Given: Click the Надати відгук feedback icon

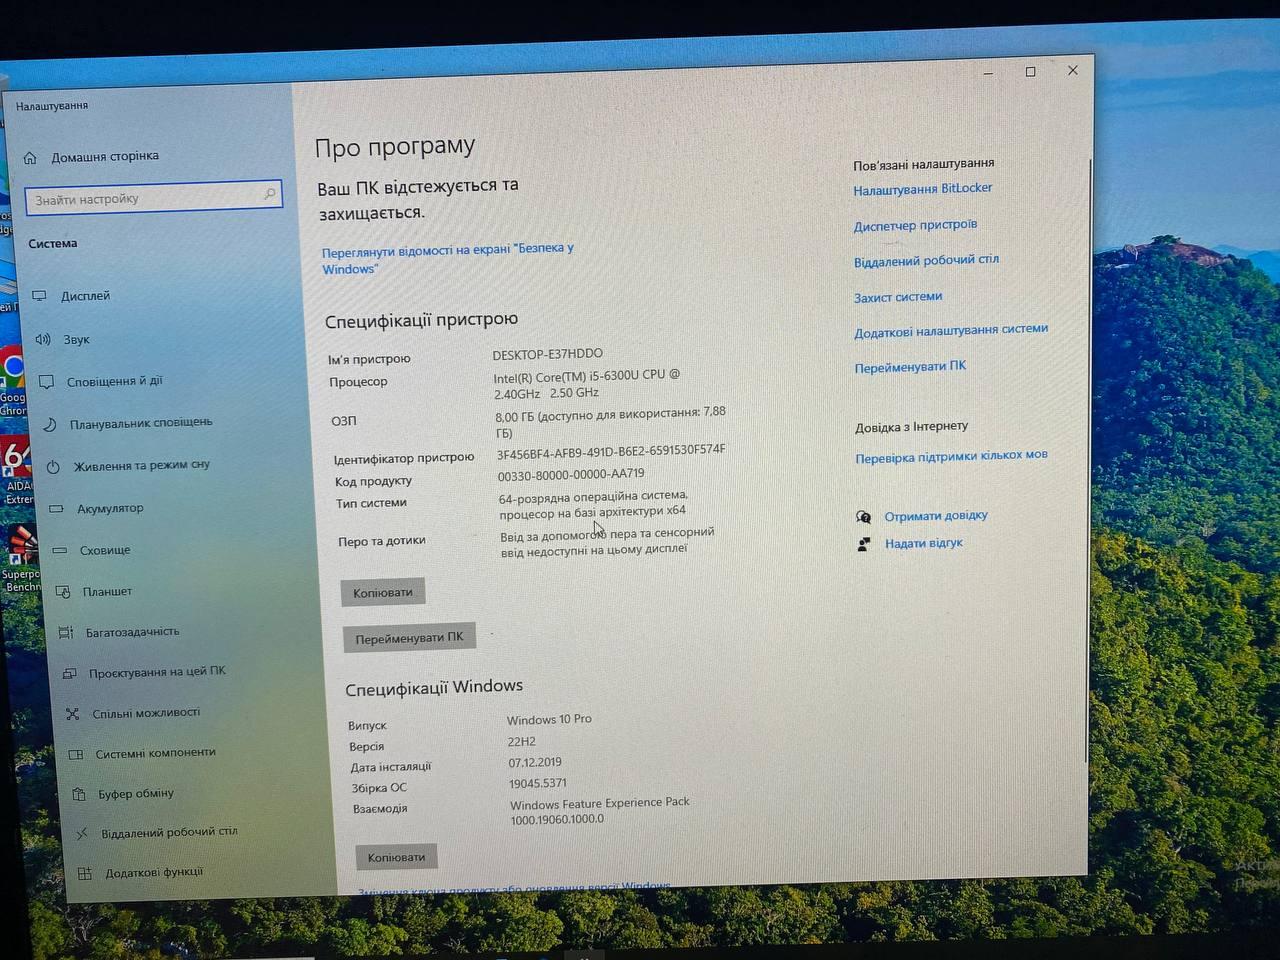Looking at the screenshot, I should (864, 544).
